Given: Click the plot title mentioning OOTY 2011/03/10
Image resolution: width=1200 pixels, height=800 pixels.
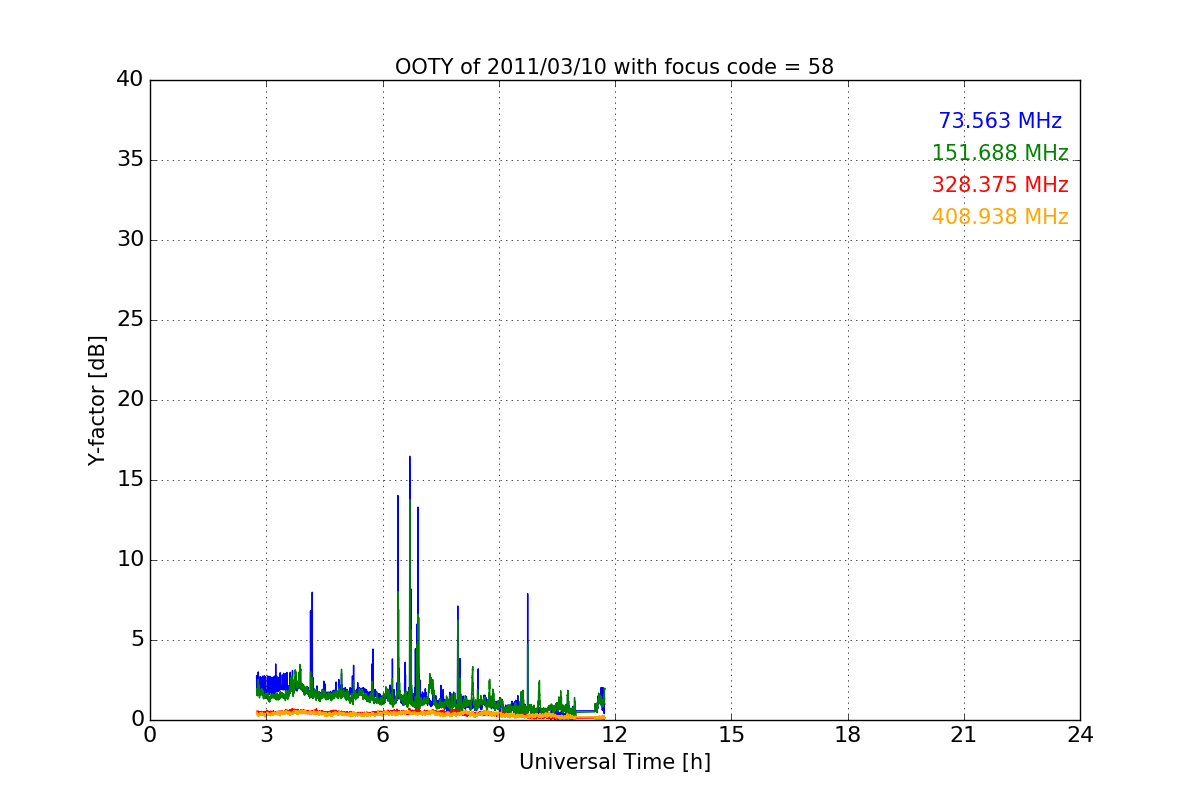Looking at the screenshot, I should (614, 67).
